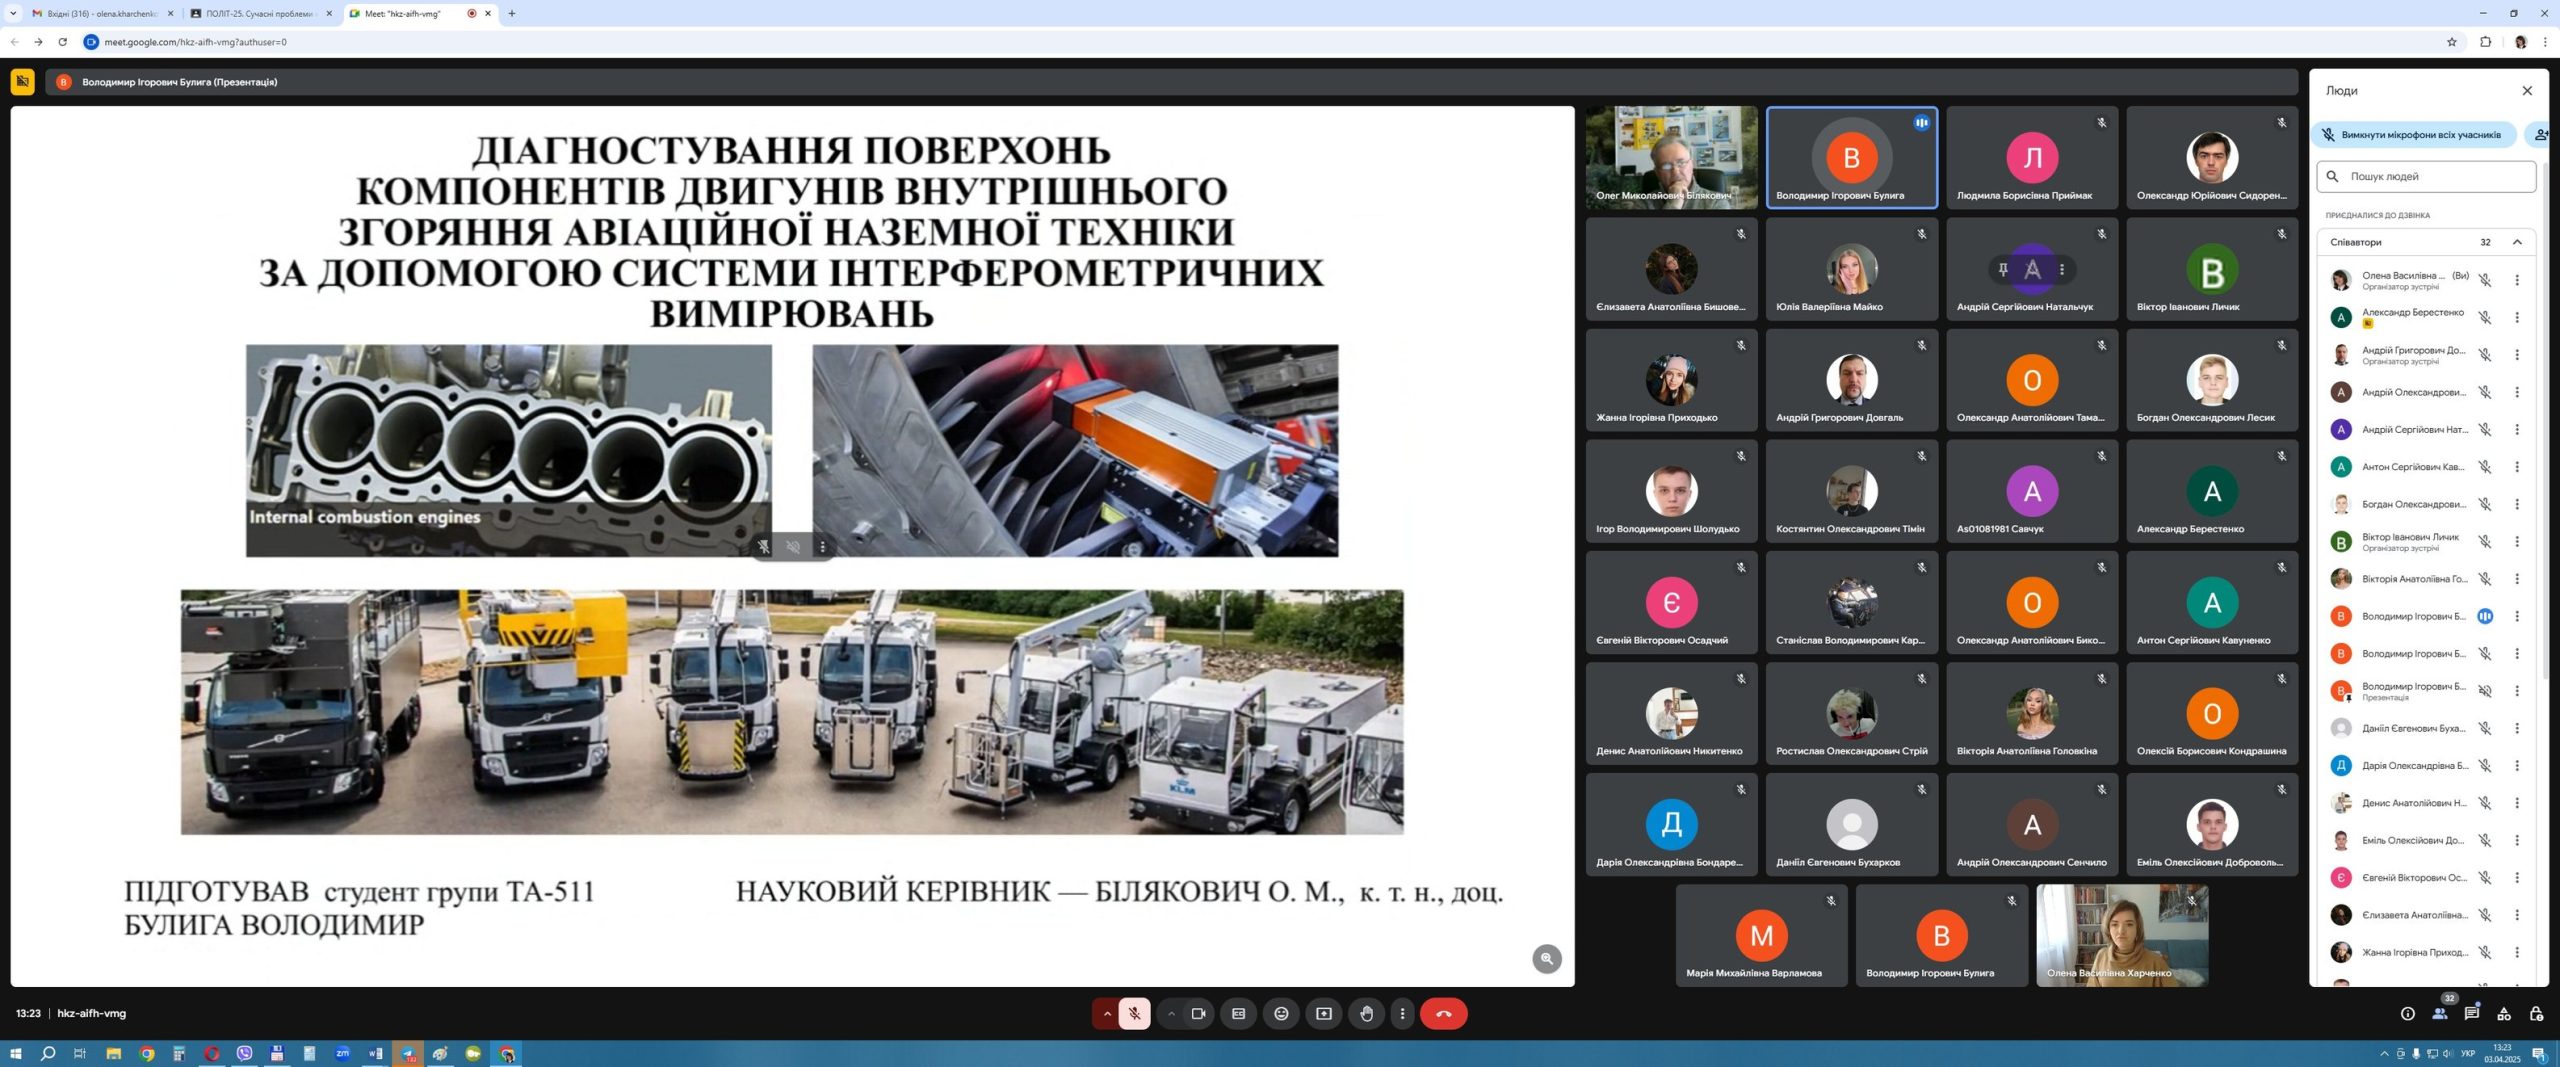
Task: Open host controls lock icon
Action: 2536,1013
